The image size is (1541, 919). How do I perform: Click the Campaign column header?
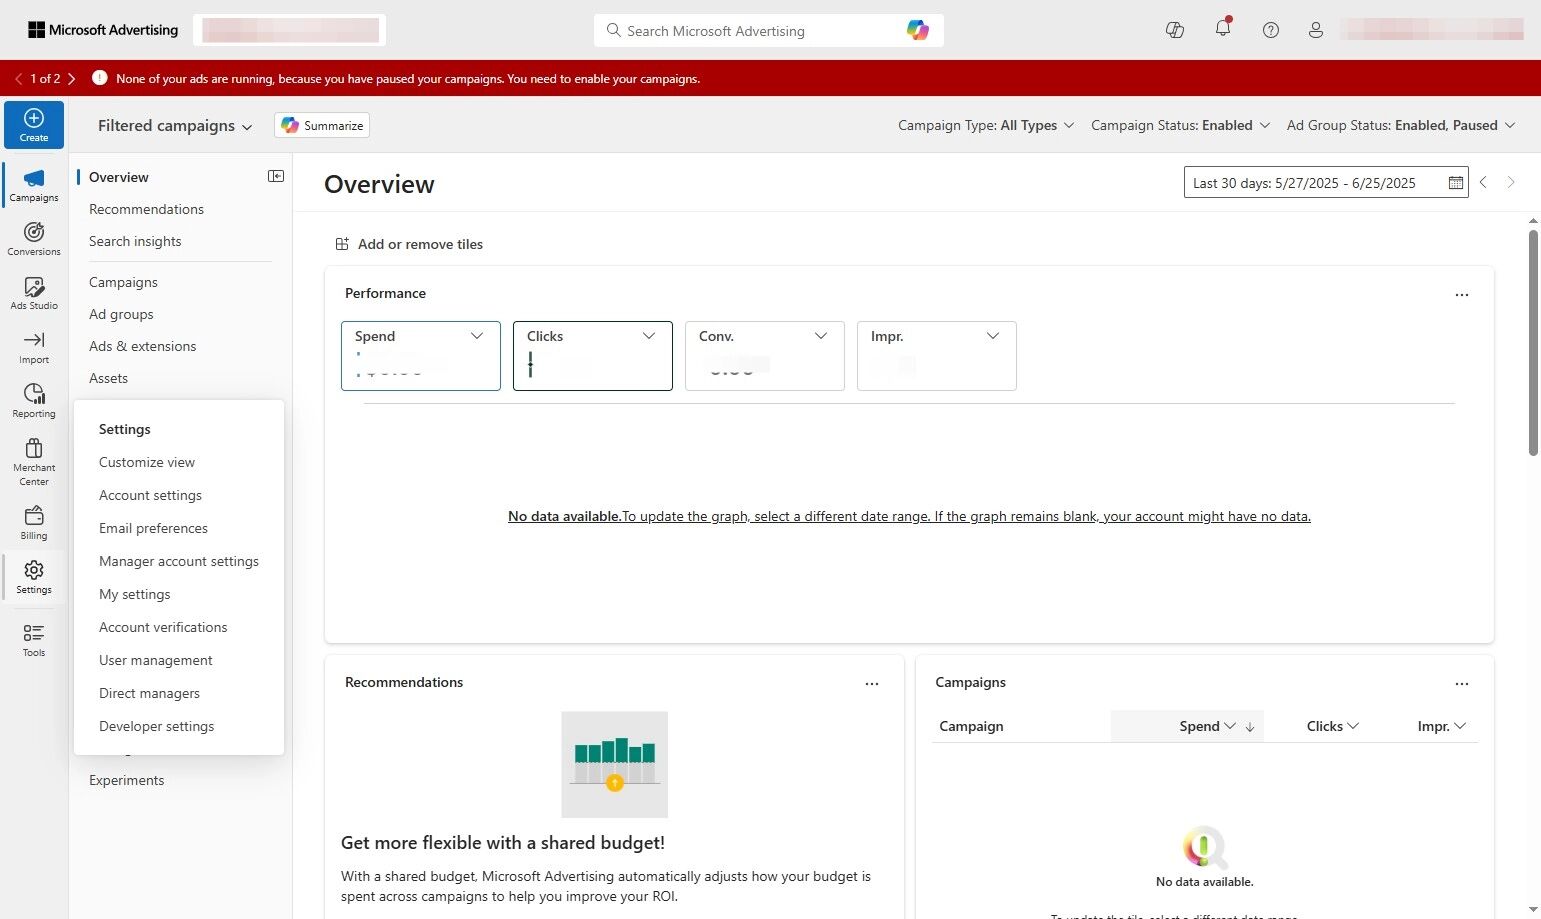coord(971,726)
